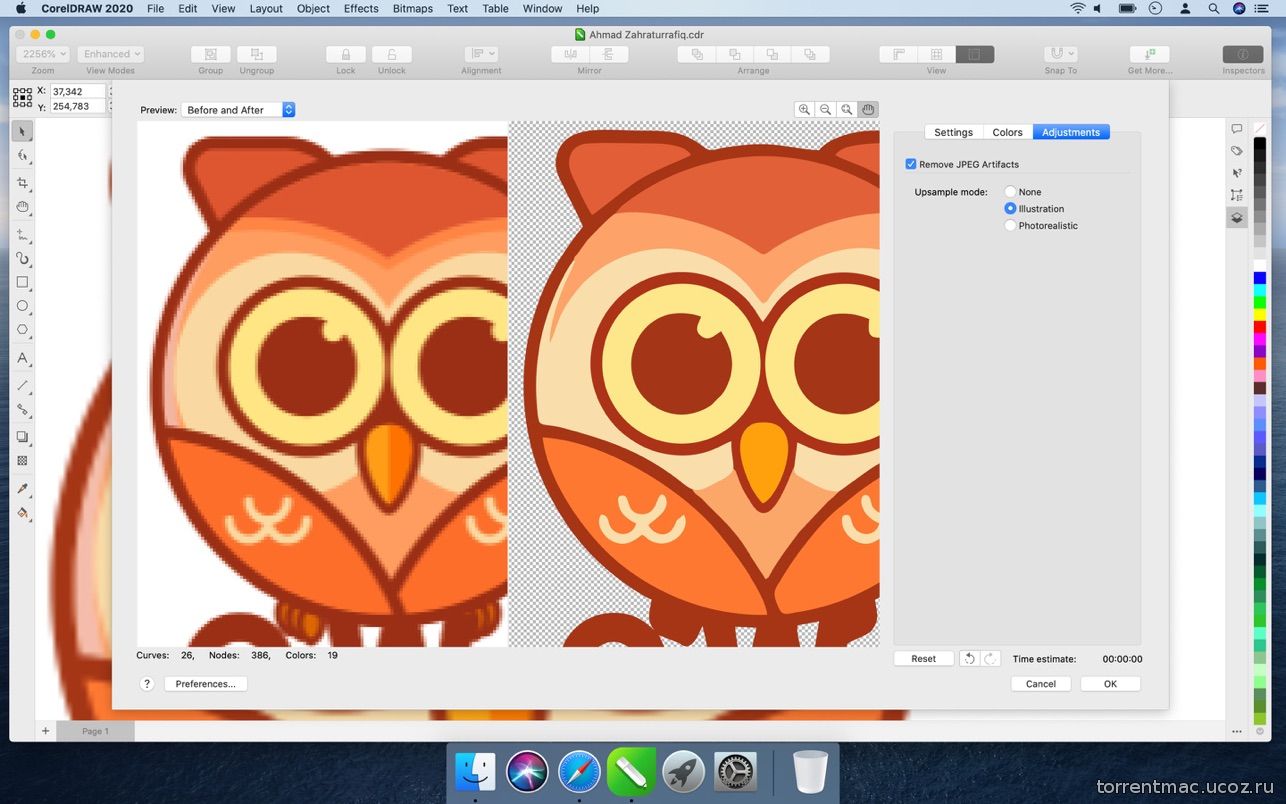The image size is (1286, 804).
Task: Open the Objects layers inspector icon
Action: pyautogui.click(x=1237, y=217)
